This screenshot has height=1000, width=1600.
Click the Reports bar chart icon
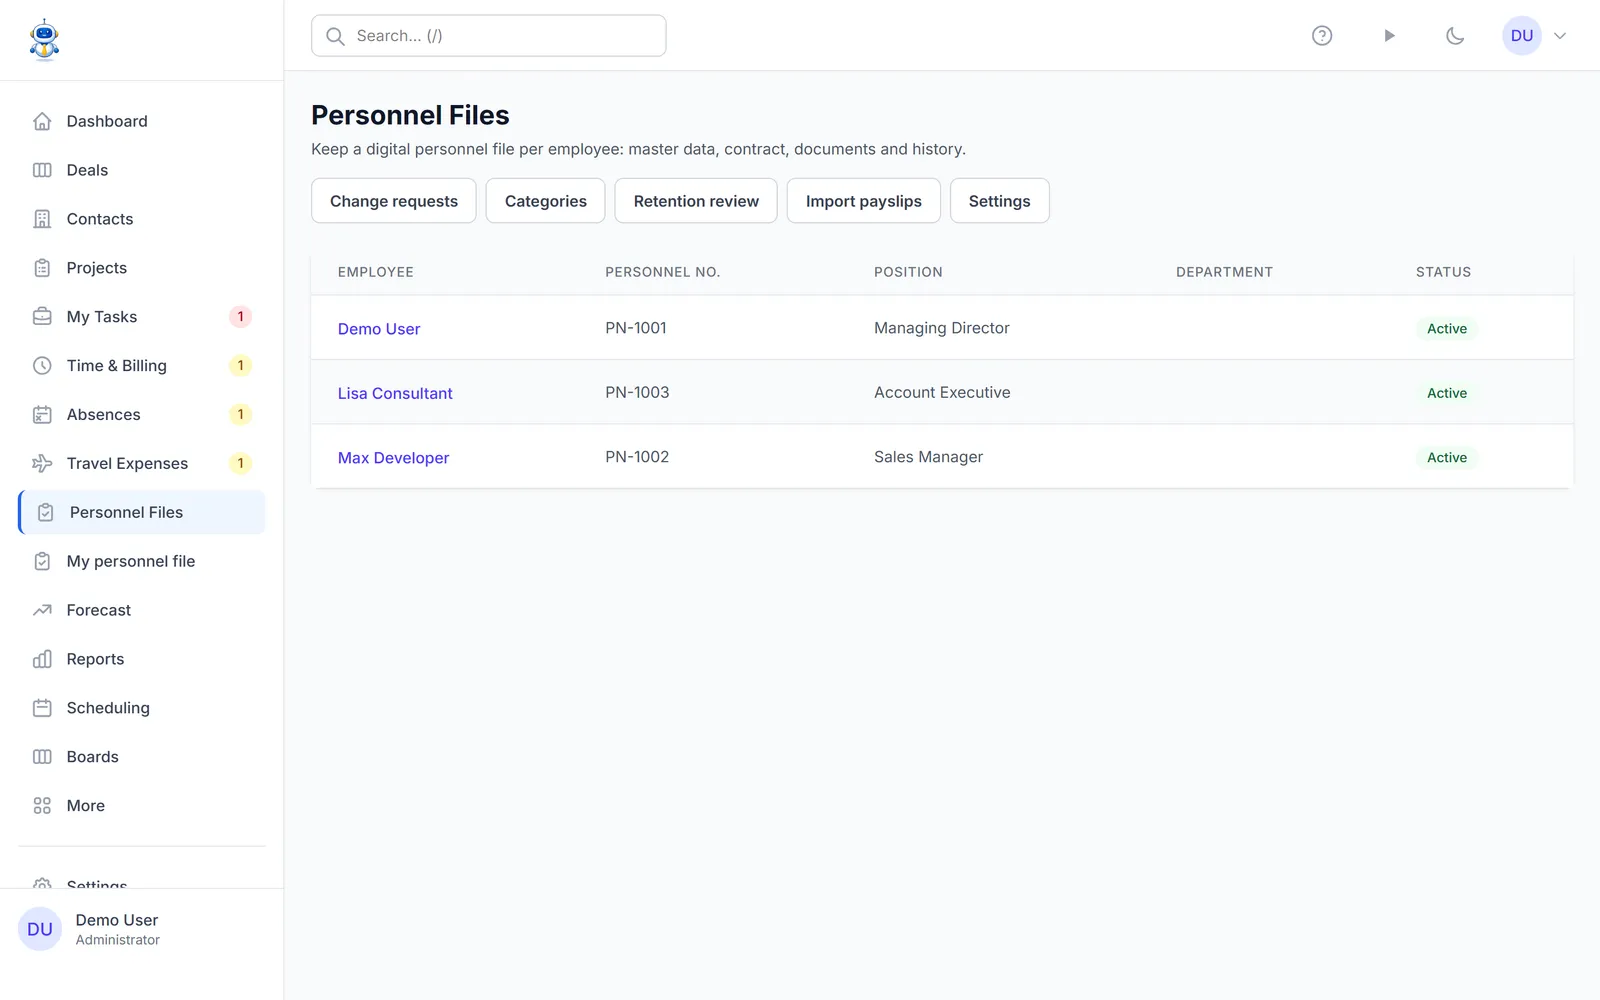pyautogui.click(x=42, y=659)
